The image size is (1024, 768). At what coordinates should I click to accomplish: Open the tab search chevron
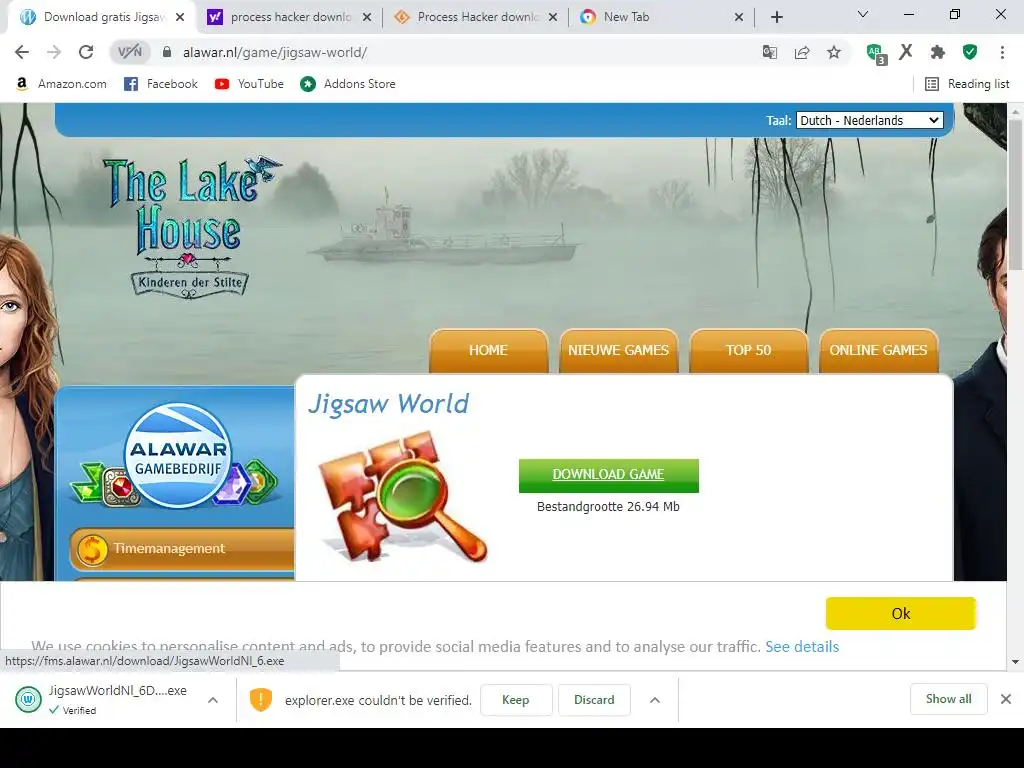[x=863, y=14]
